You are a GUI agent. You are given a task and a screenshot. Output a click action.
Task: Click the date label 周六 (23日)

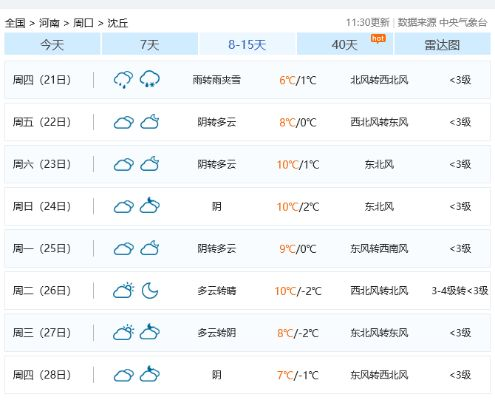tap(42, 164)
